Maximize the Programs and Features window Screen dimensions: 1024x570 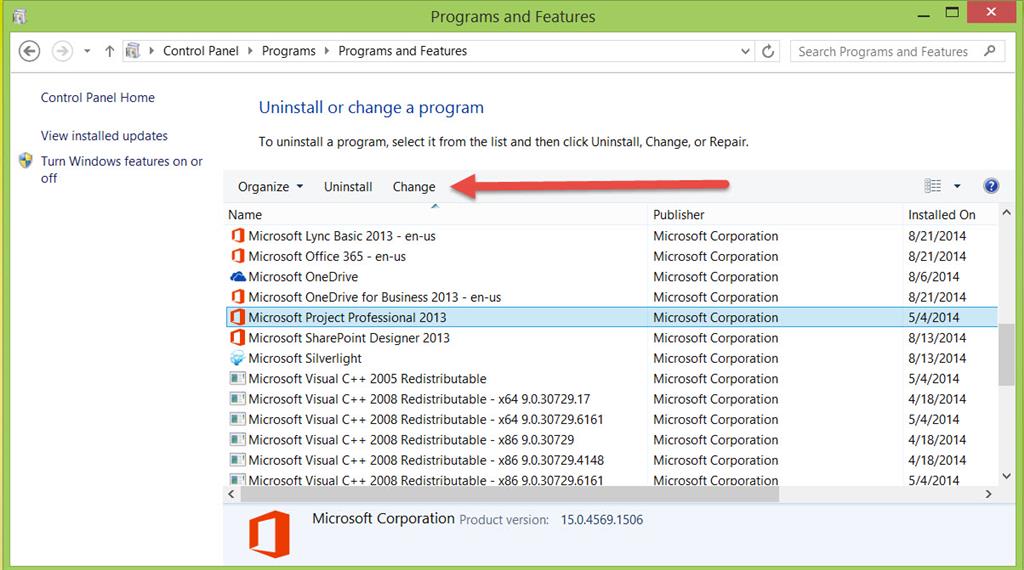click(952, 12)
